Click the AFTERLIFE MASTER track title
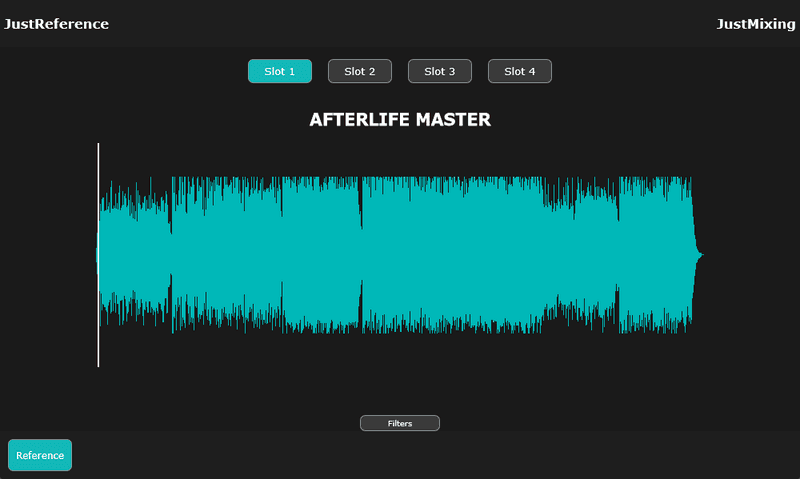 (400, 120)
